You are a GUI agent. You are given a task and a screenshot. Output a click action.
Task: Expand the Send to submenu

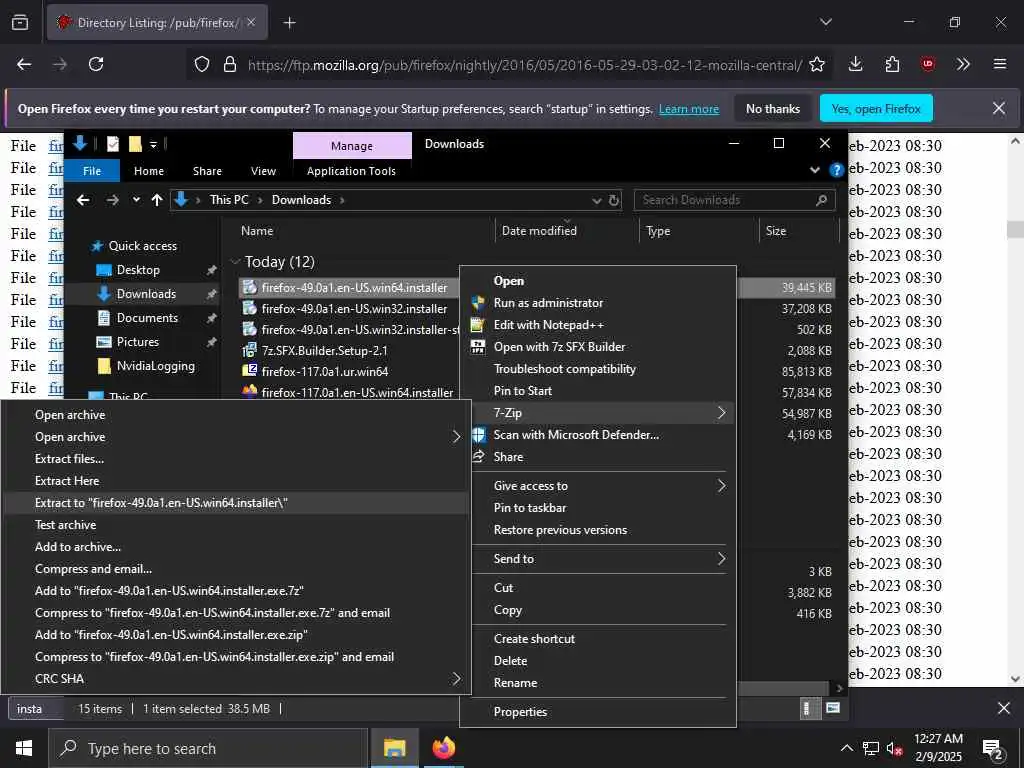(722, 559)
